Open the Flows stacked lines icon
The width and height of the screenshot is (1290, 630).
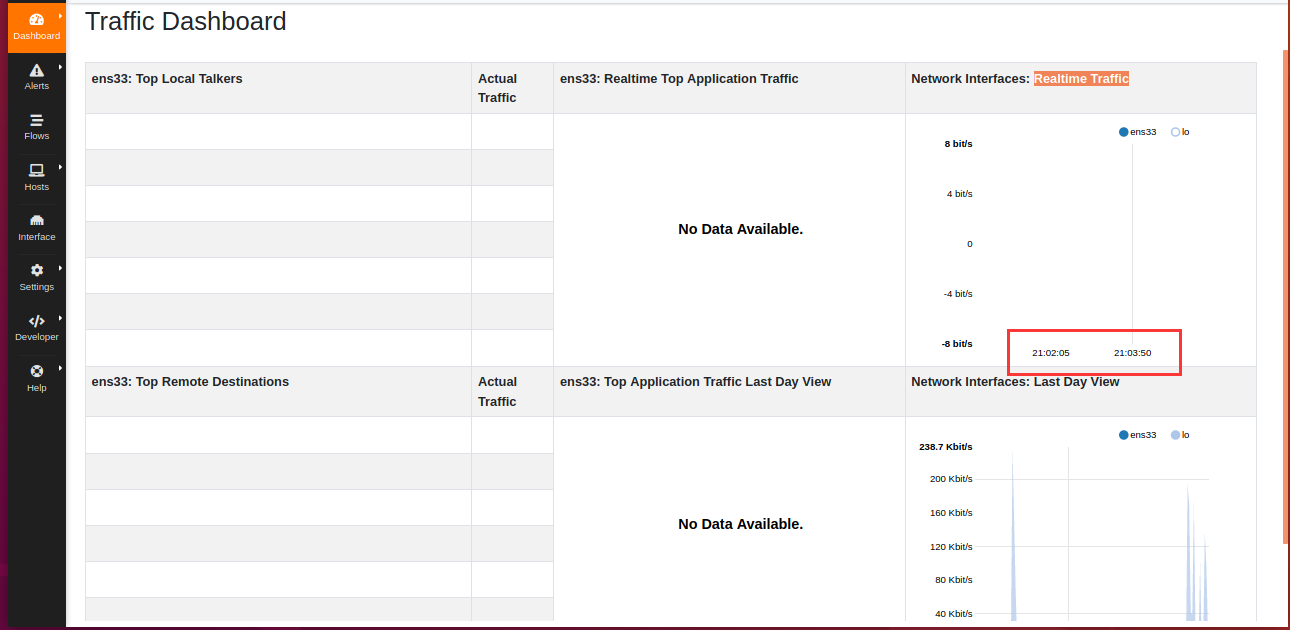click(x=37, y=120)
